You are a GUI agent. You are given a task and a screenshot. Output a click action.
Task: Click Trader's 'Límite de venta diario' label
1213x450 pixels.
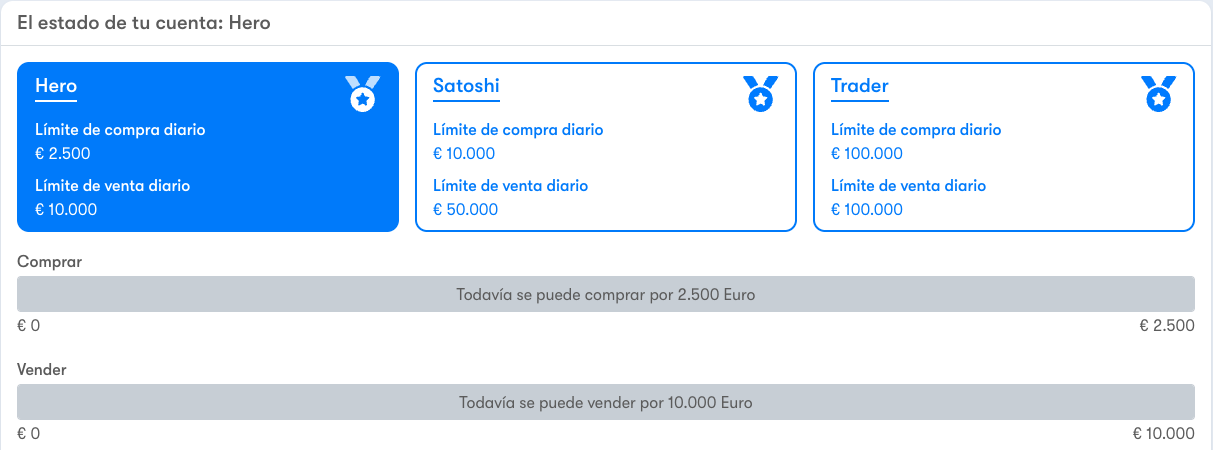[x=909, y=186]
